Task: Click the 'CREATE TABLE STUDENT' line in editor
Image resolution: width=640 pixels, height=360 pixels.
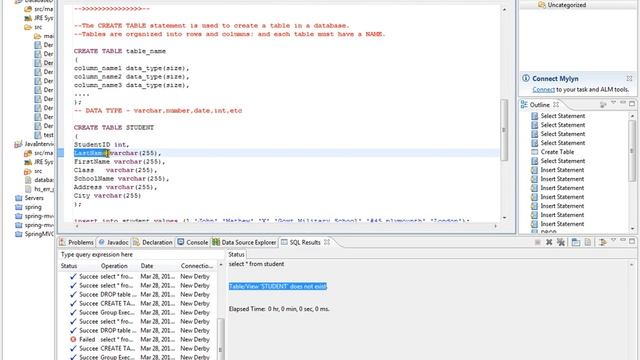Action: pos(114,128)
